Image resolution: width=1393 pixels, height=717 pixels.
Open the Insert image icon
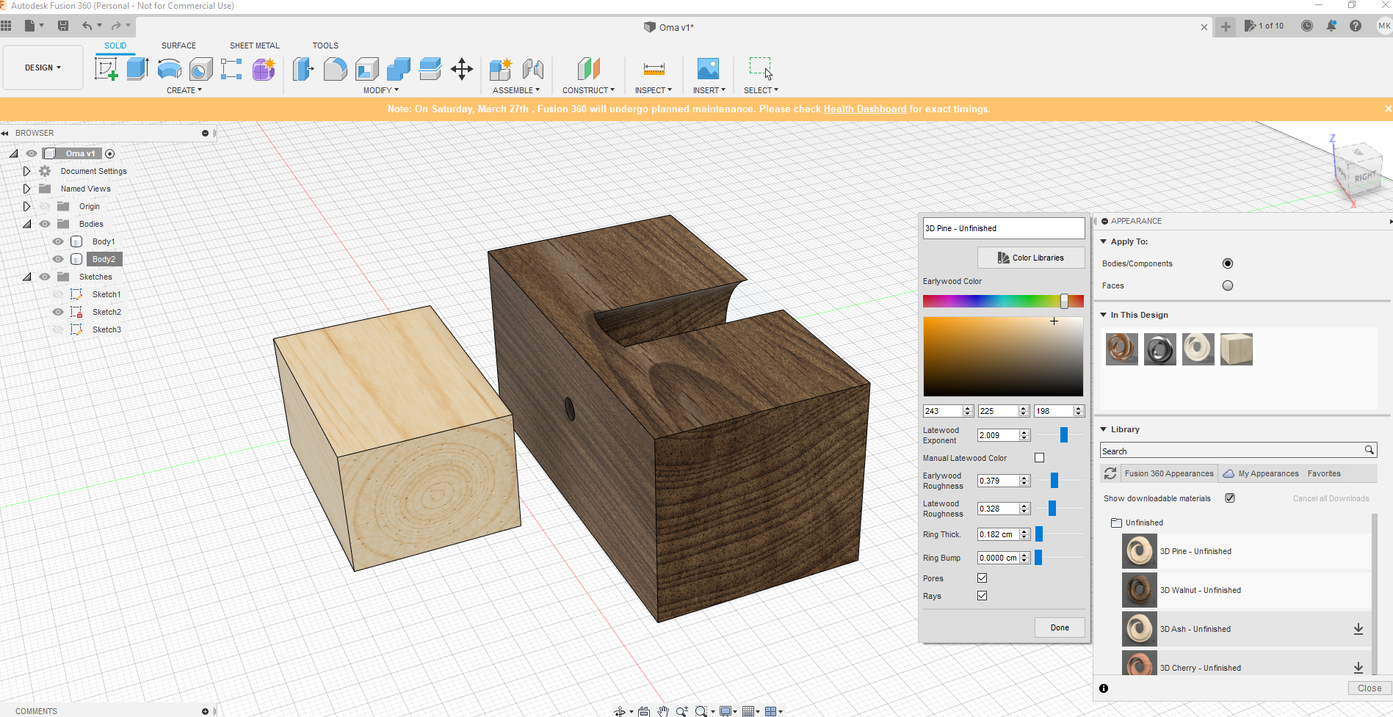click(x=708, y=68)
